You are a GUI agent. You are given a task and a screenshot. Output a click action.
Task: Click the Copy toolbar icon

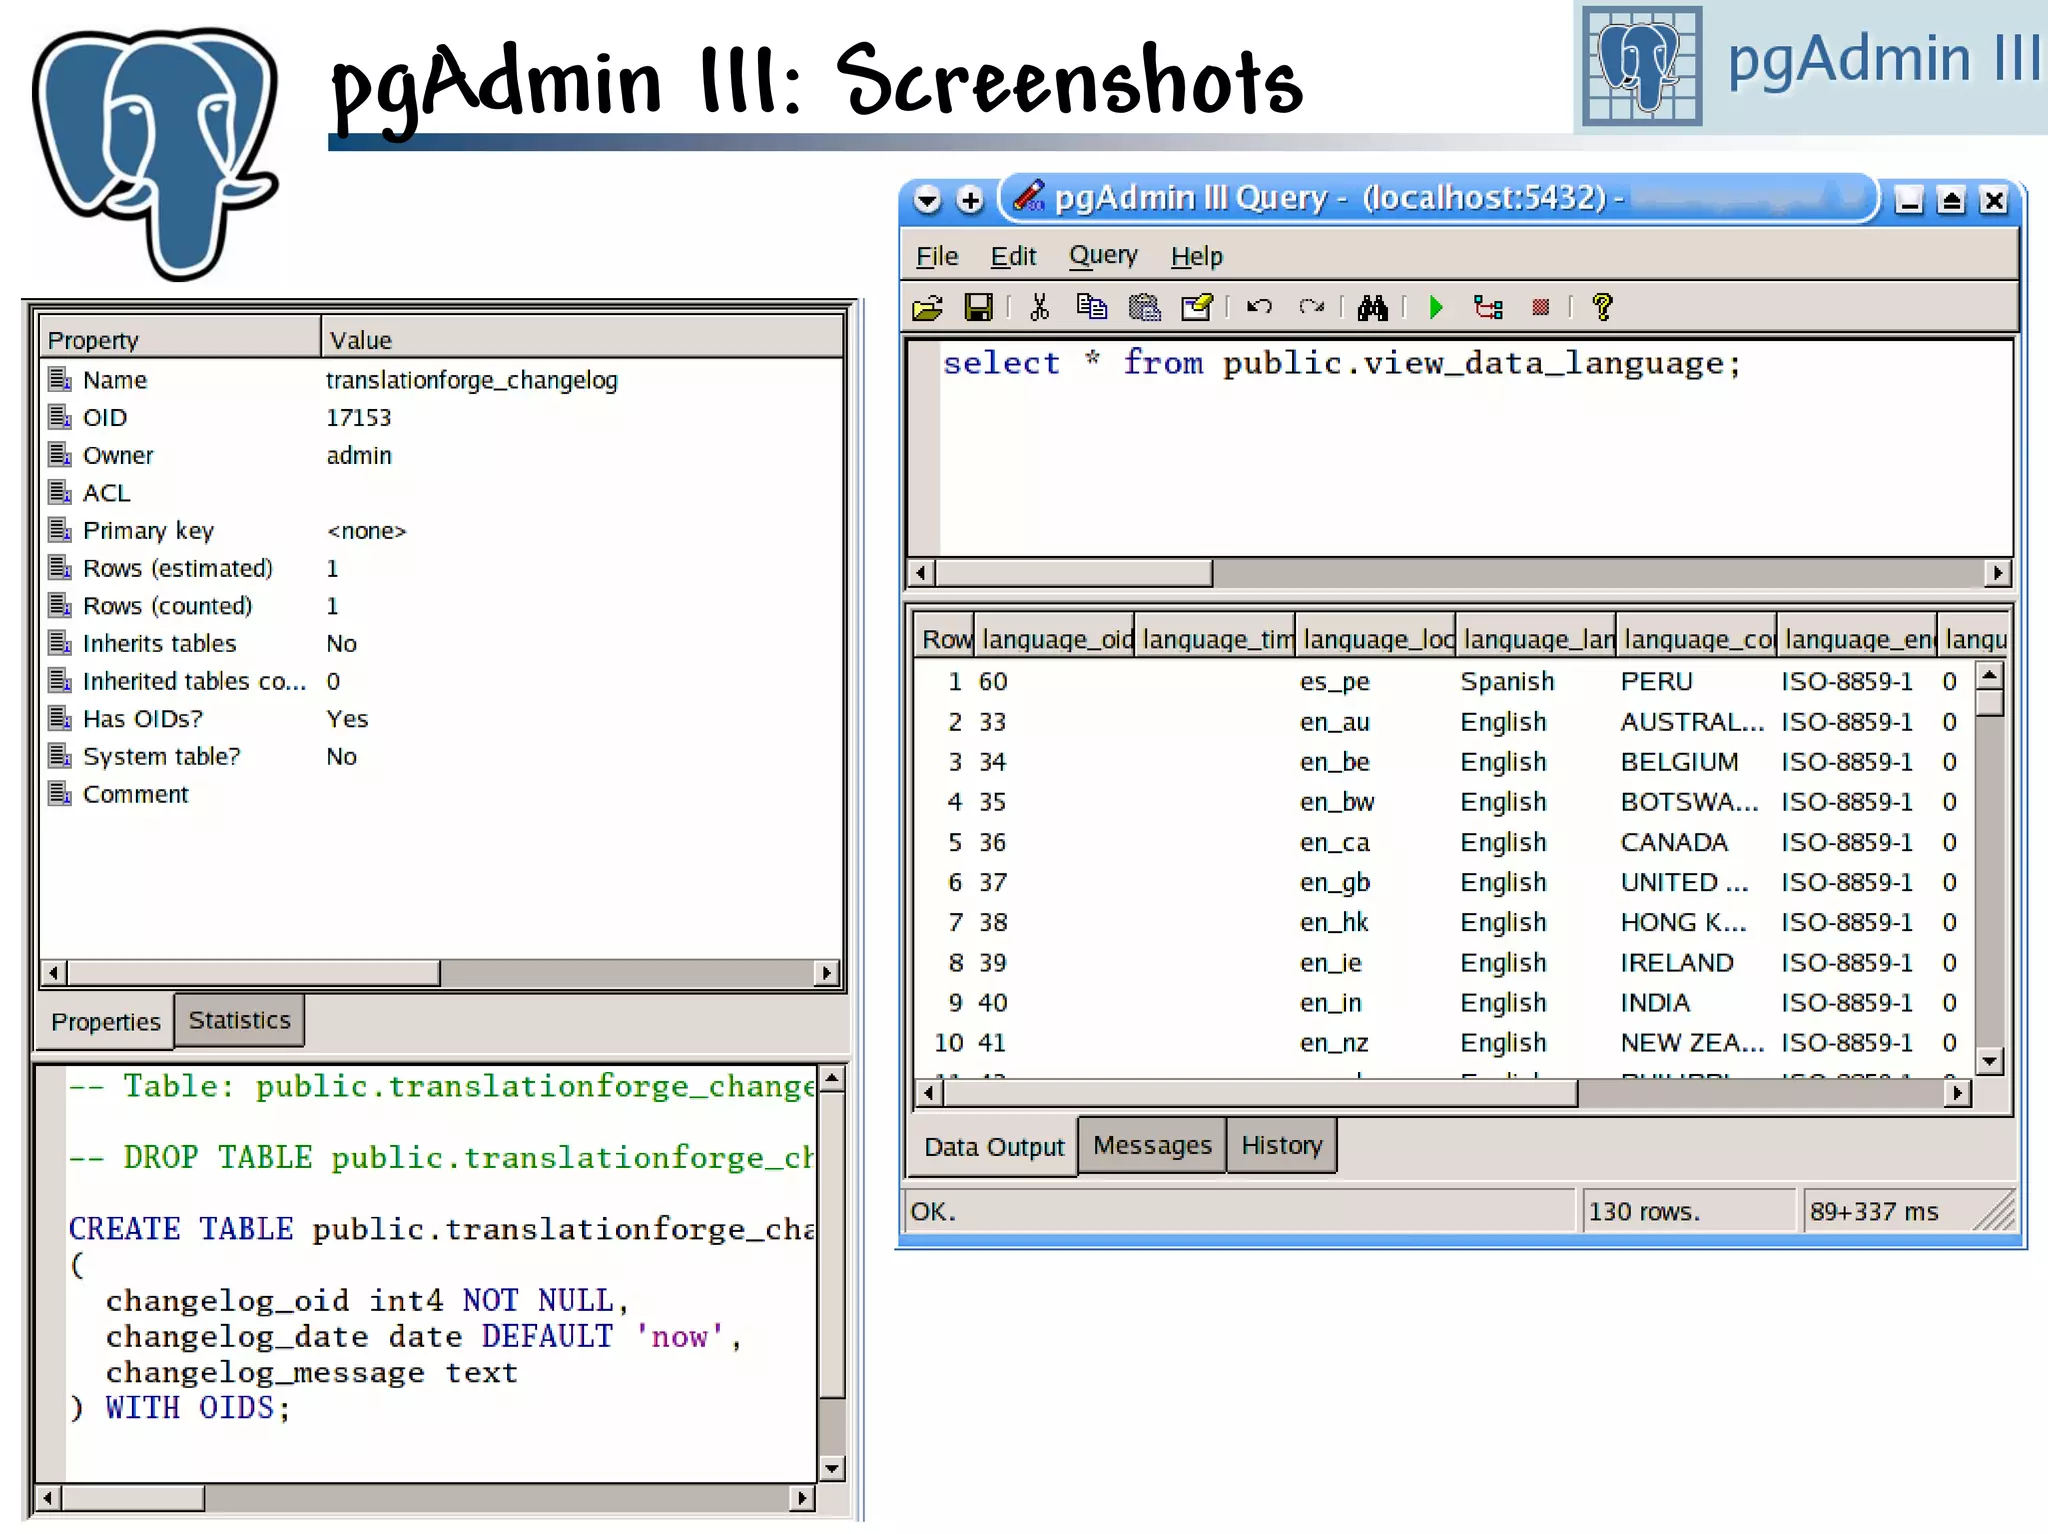point(1091,307)
